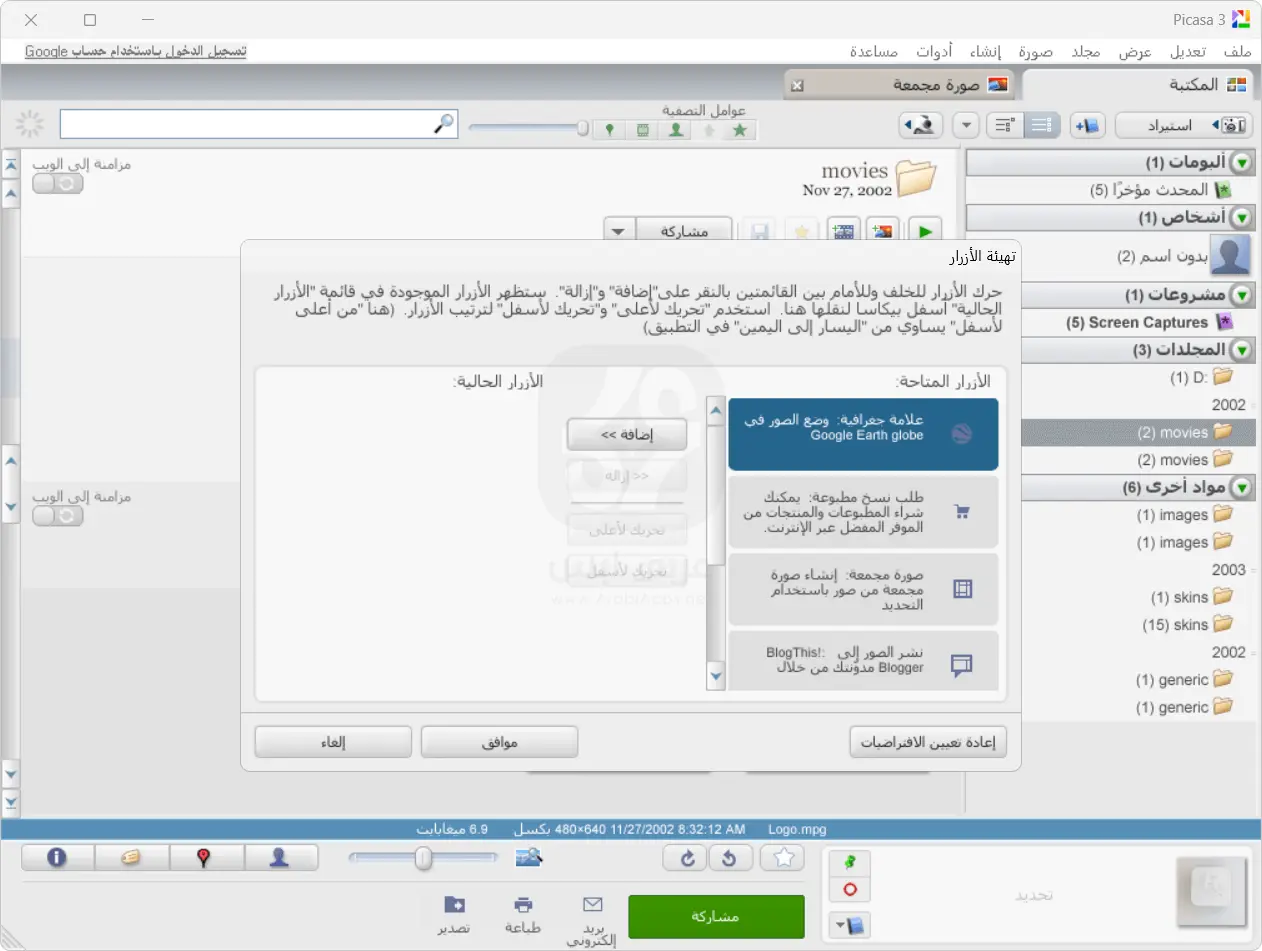Expand the ألبومات (1) tree section
The height and width of the screenshot is (951, 1262).
coord(1242,161)
